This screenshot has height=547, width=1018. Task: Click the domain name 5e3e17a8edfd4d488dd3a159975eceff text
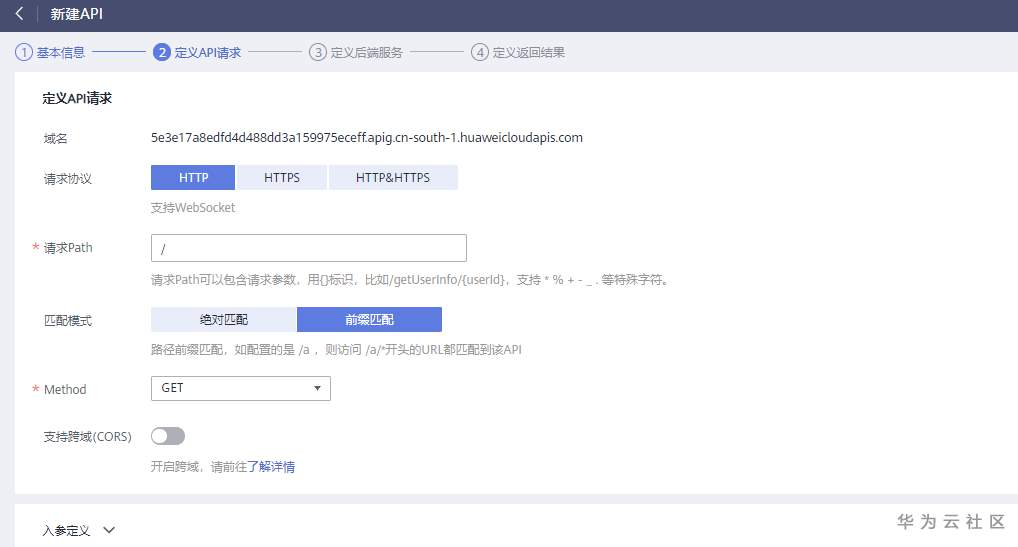367,138
